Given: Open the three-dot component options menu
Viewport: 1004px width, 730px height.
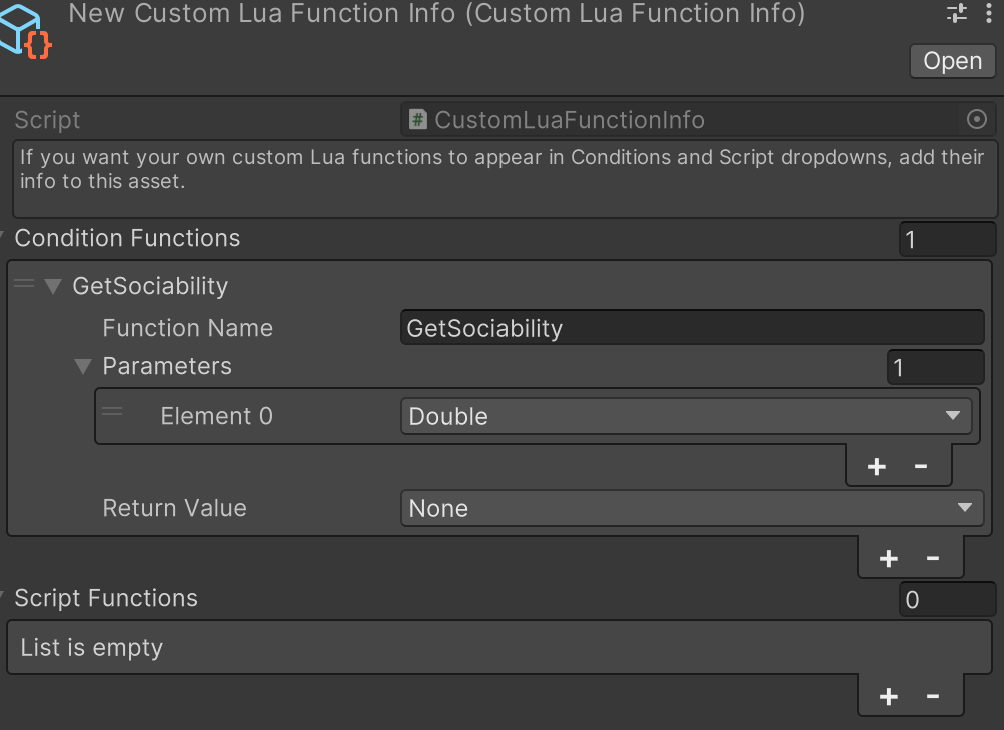Looking at the screenshot, I should [989, 13].
